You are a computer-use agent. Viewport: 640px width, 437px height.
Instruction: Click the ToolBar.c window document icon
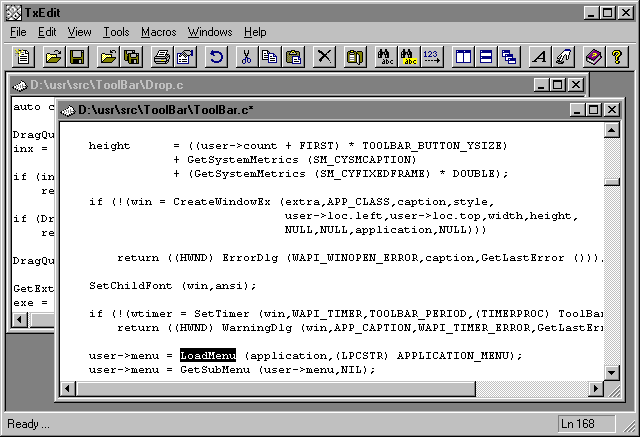click(68, 110)
